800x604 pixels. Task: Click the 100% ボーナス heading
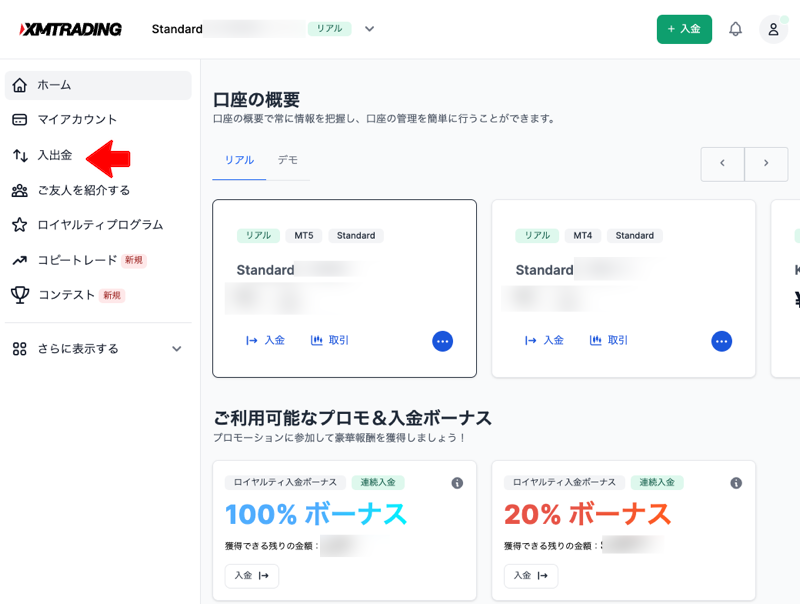[x=316, y=514]
